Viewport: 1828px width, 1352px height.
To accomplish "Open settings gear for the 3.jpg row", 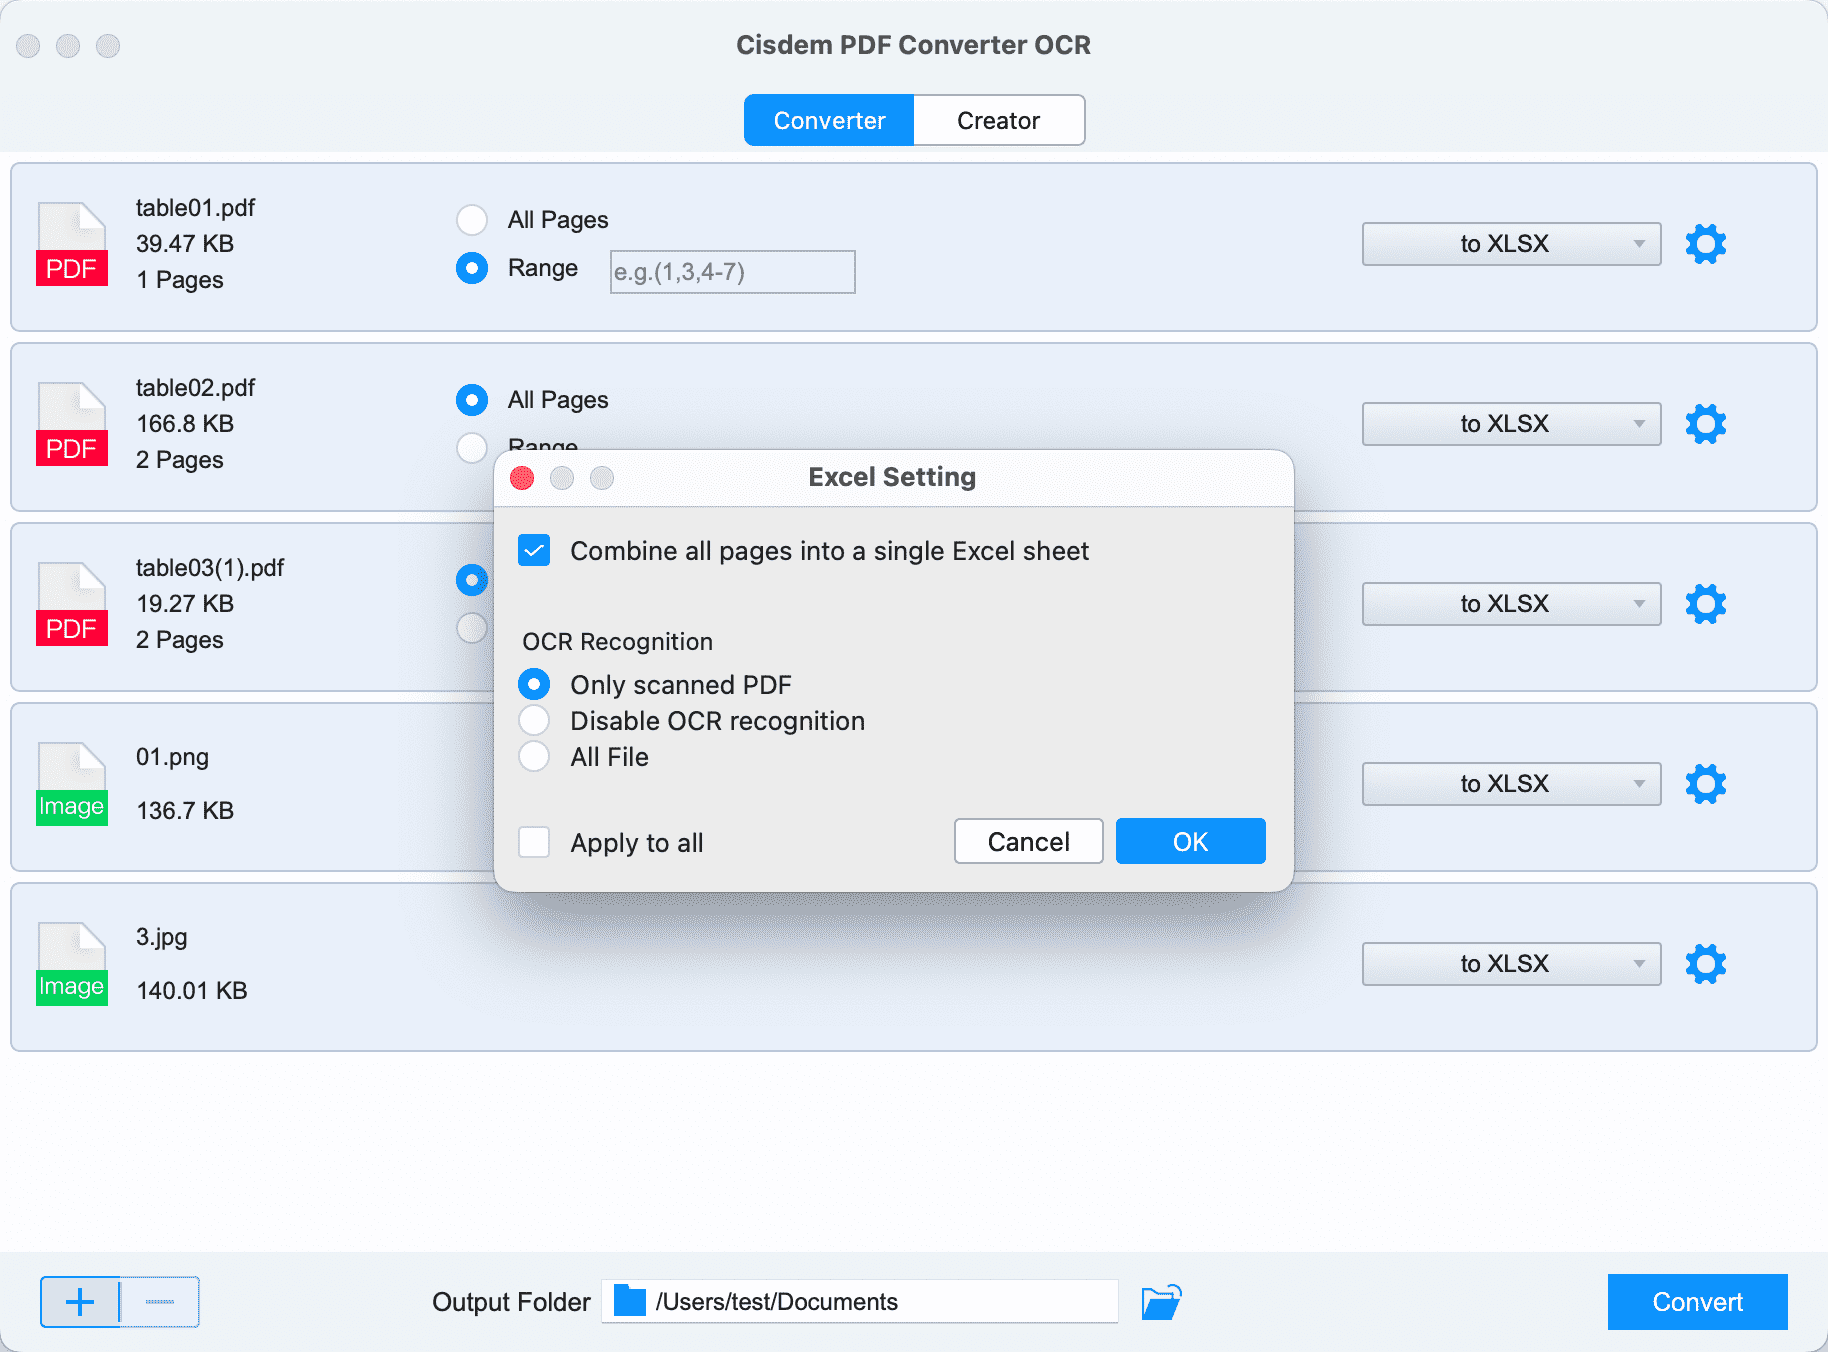I will (x=1706, y=963).
